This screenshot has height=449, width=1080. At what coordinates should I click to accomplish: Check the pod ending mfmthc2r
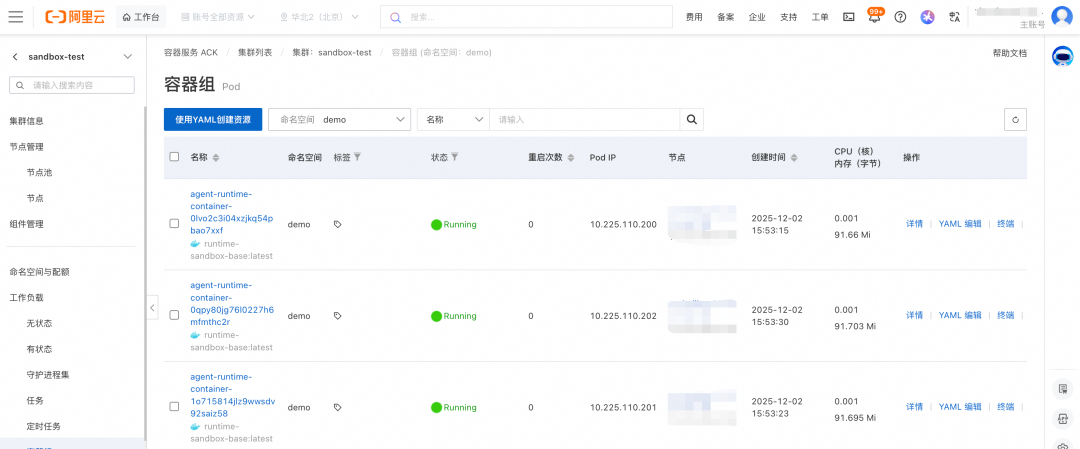click(174, 315)
